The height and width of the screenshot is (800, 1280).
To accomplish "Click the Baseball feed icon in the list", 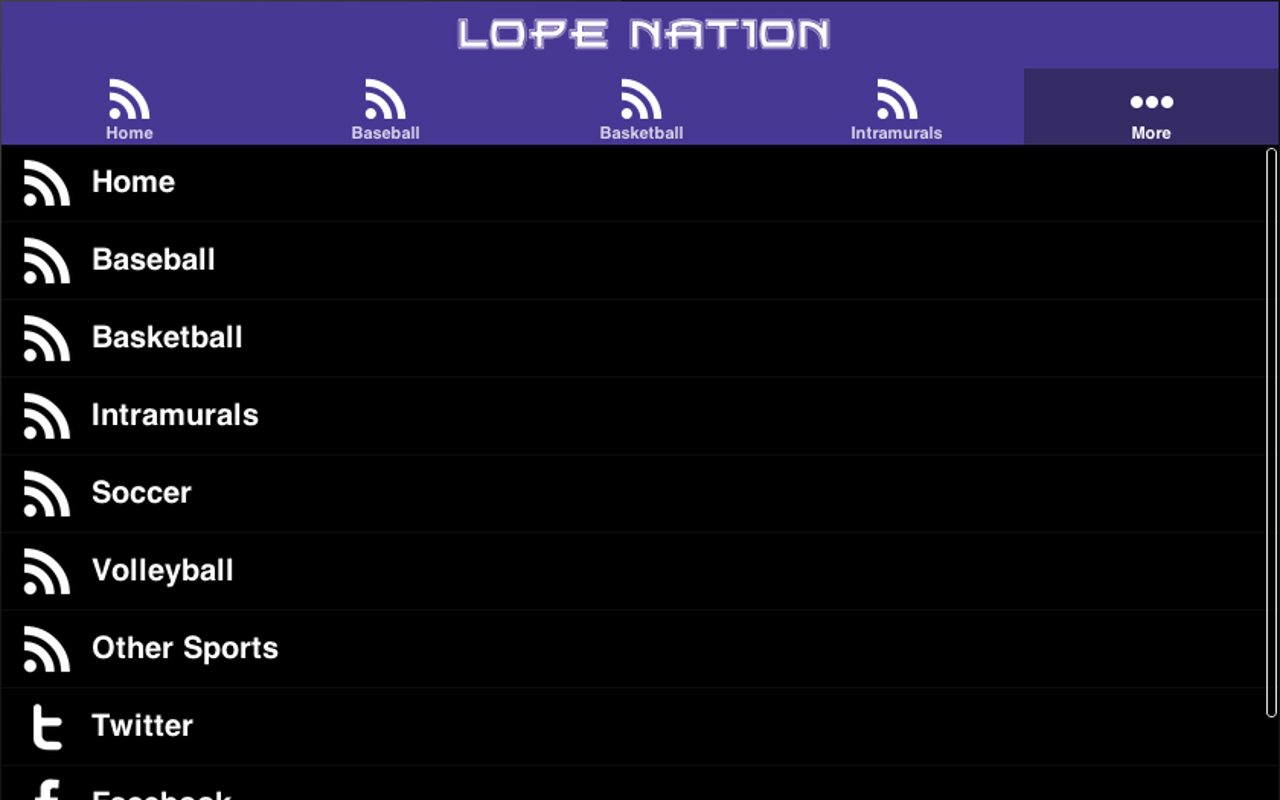I will point(46,260).
